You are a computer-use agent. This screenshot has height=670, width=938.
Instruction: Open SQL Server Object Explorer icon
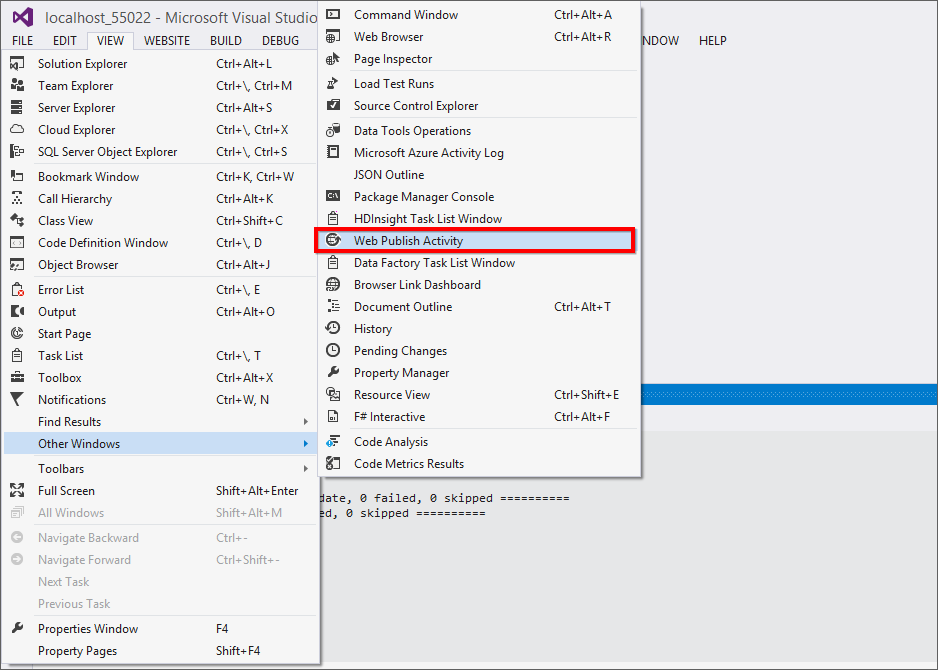point(14,151)
